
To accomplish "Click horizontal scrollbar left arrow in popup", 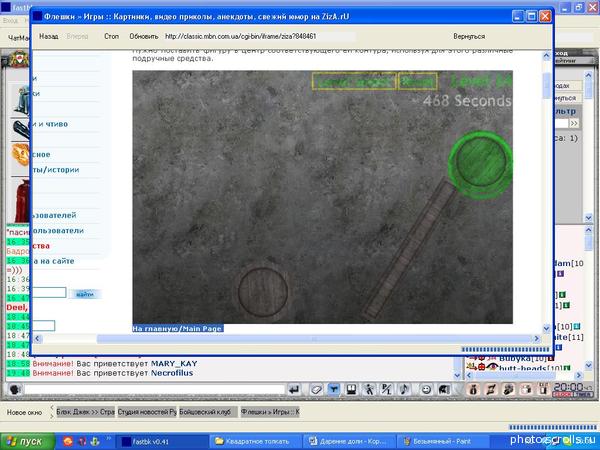I will click(38, 339).
